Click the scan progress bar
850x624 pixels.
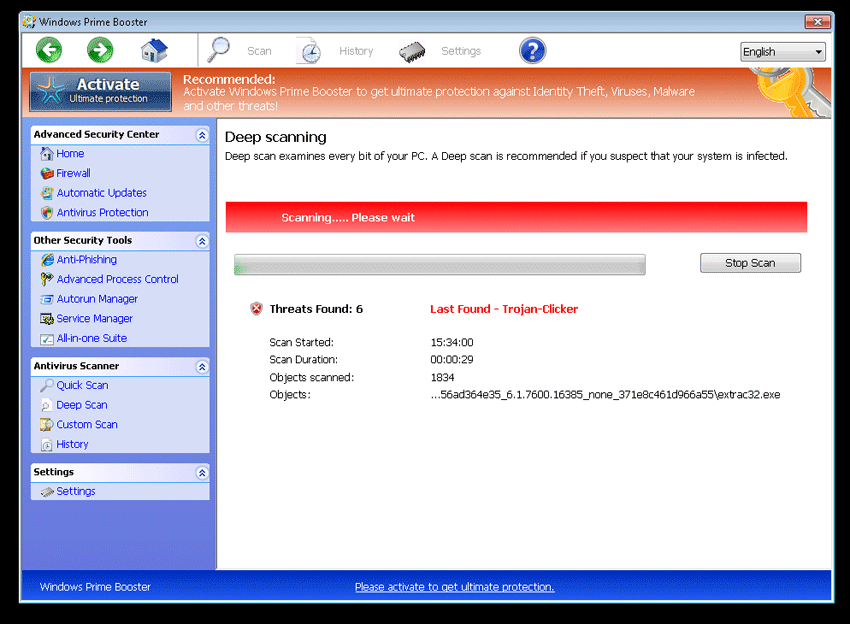pyautogui.click(x=439, y=264)
